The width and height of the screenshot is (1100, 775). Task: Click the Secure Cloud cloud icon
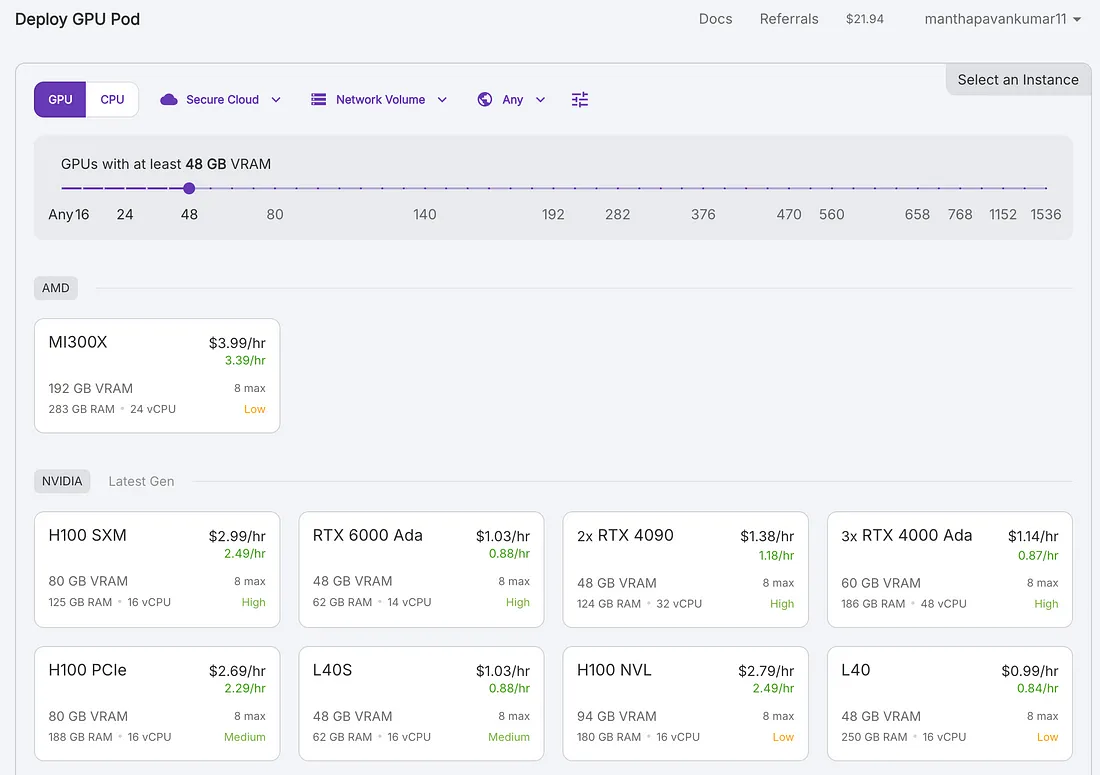[168, 100]
